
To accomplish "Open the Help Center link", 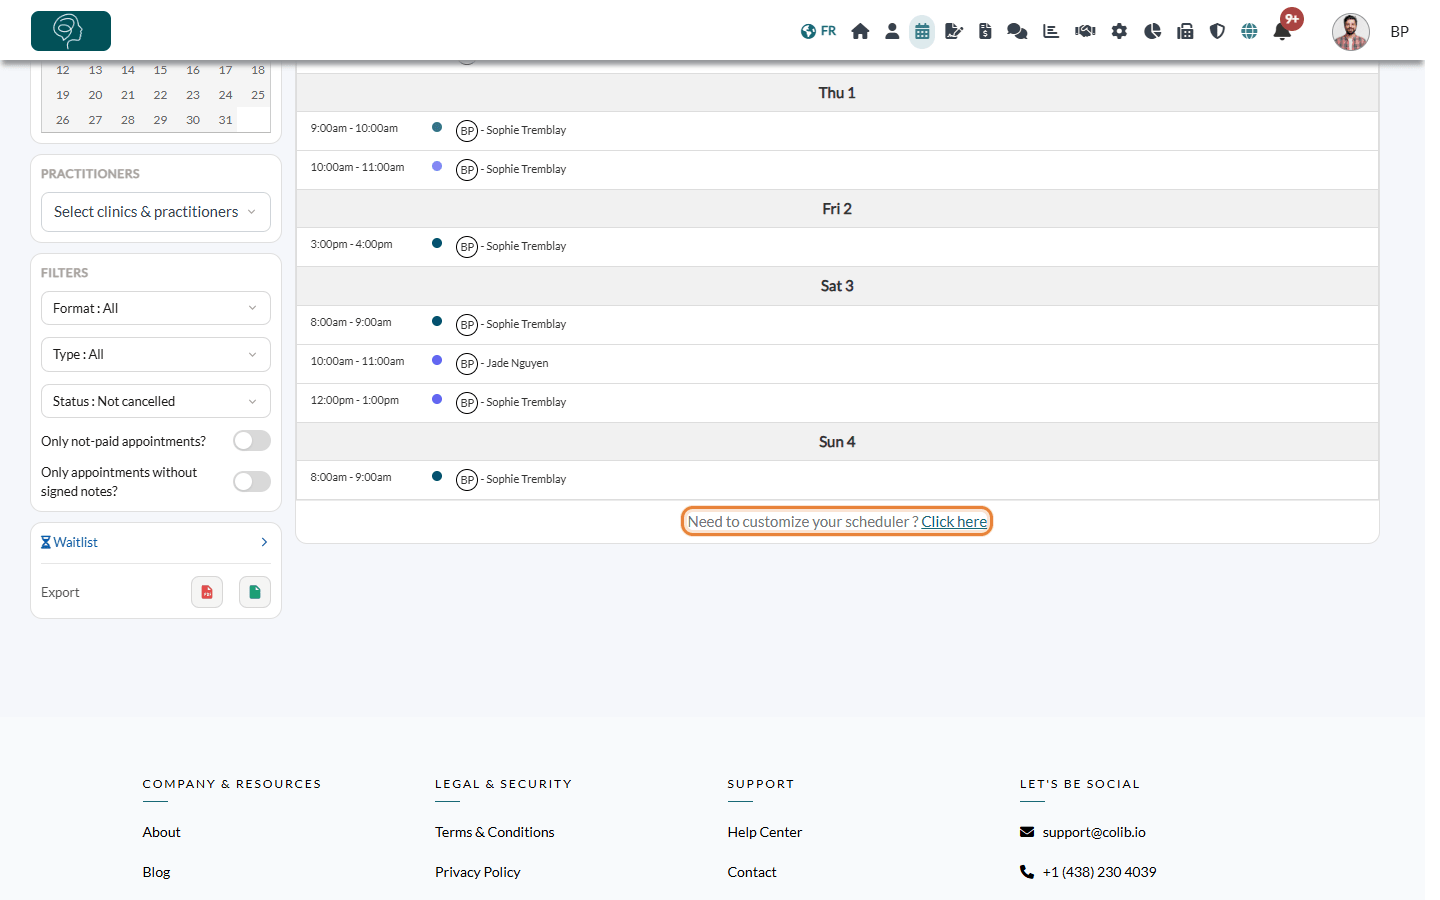I will 765,832.
